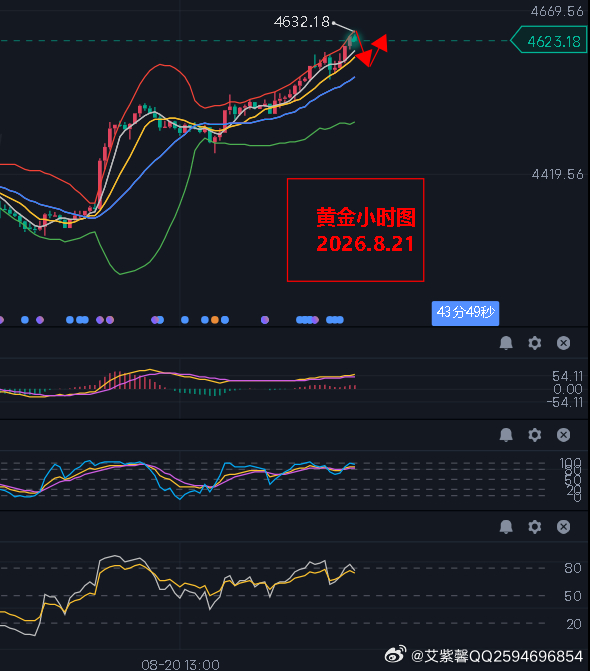The image size is (590, 671).
Task: Open settings gear for RSI indicator panel
Action: click(x=535, y=527)
